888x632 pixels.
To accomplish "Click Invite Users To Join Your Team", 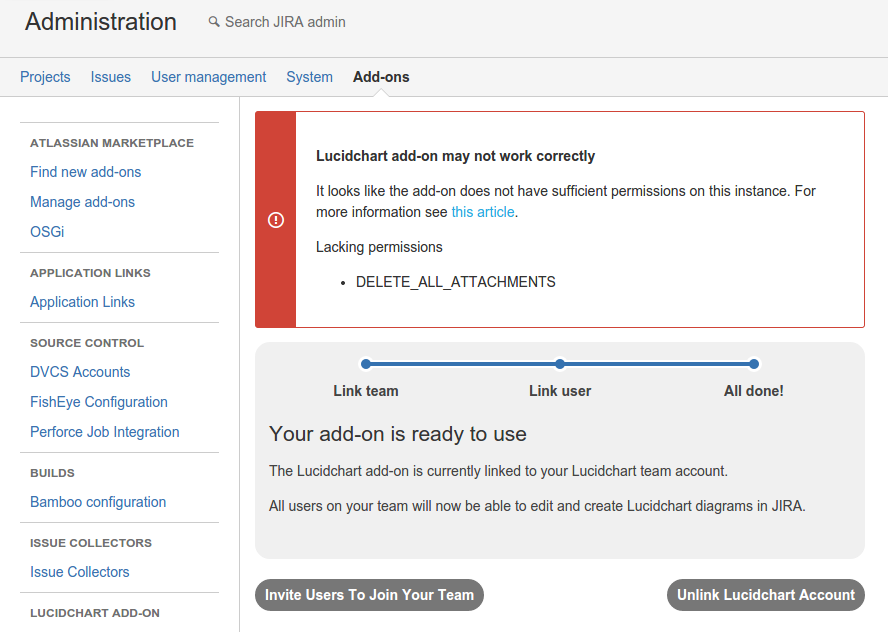I will pyautogui.click(x=369, y=595).
